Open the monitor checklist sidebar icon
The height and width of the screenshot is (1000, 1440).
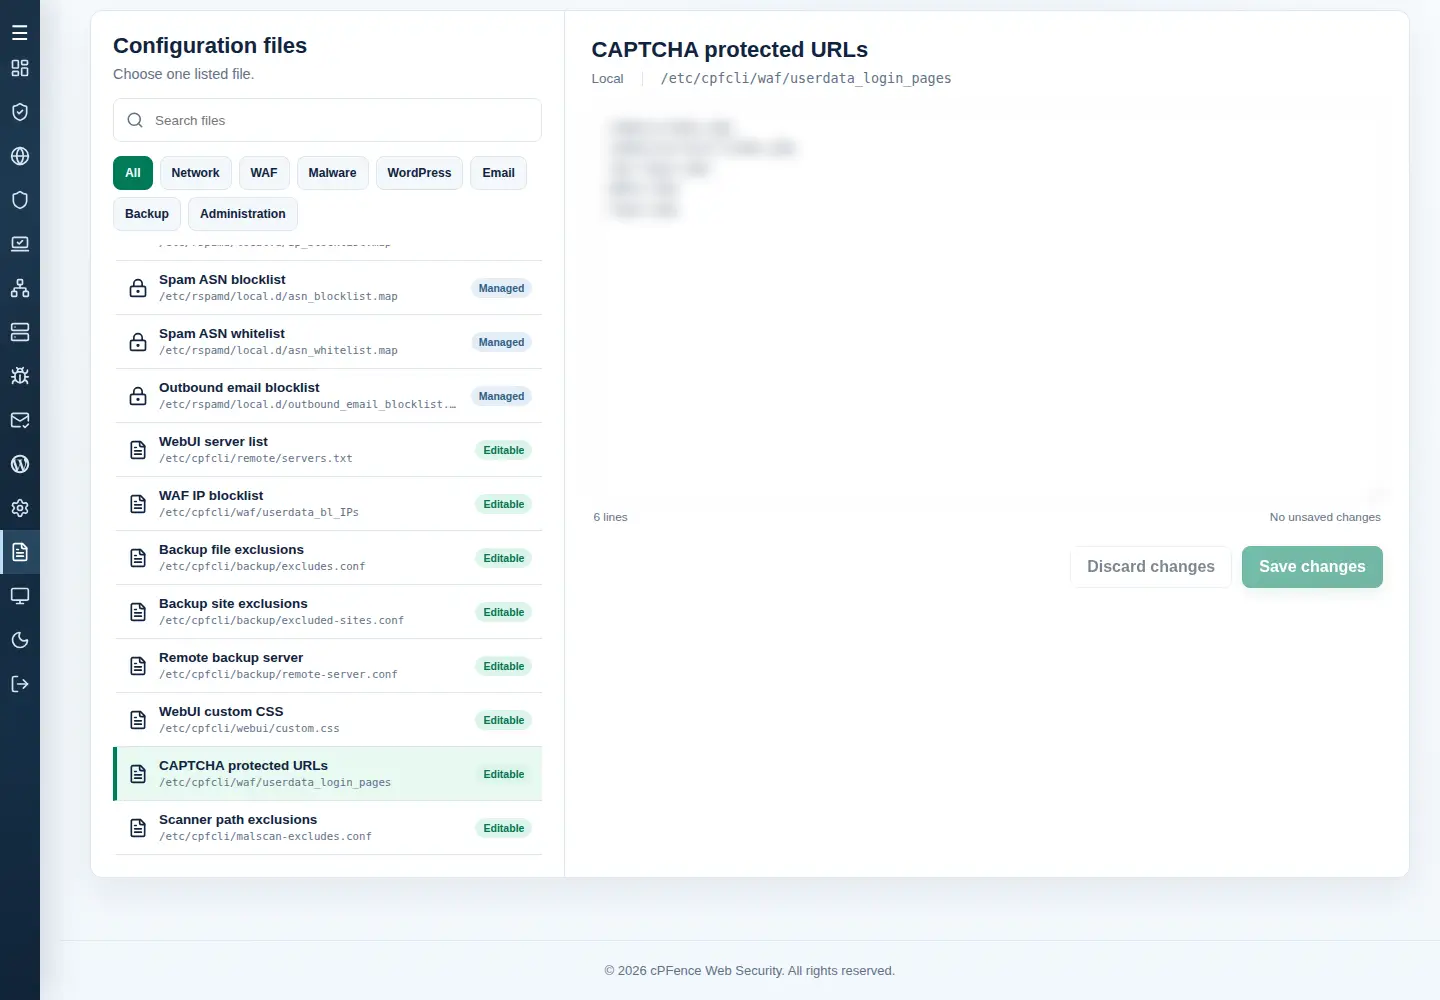click(x=20, y=244)
